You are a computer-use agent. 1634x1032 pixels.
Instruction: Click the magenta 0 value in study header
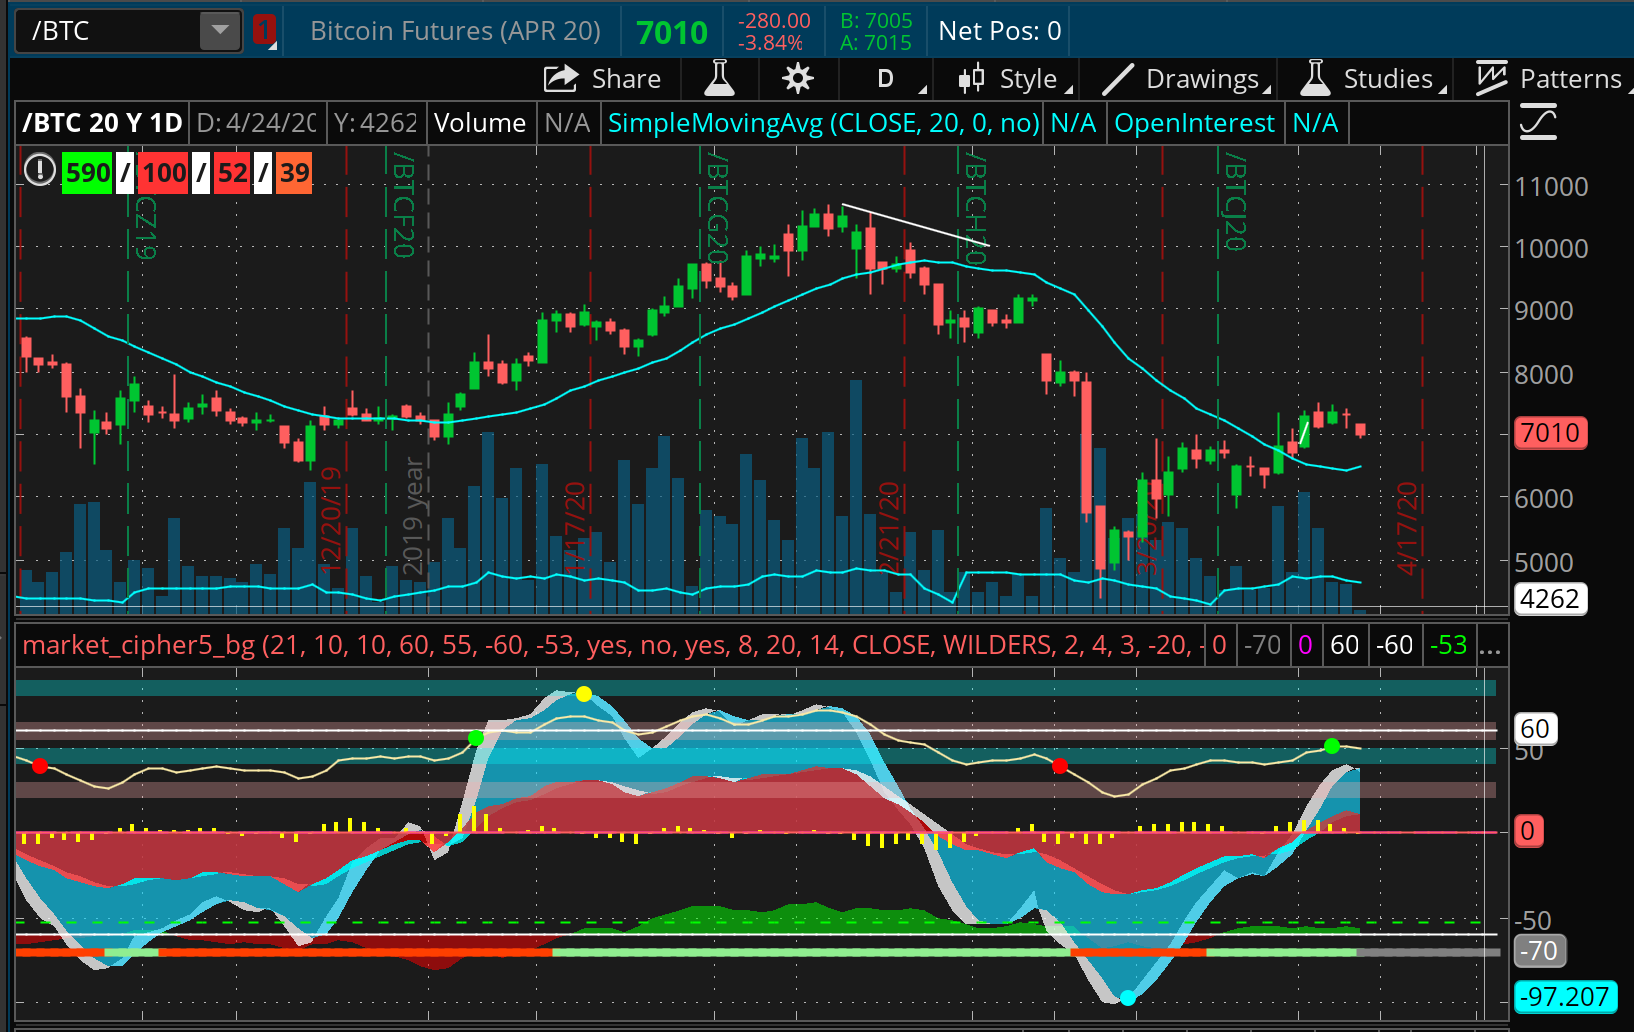(1305, 645)
